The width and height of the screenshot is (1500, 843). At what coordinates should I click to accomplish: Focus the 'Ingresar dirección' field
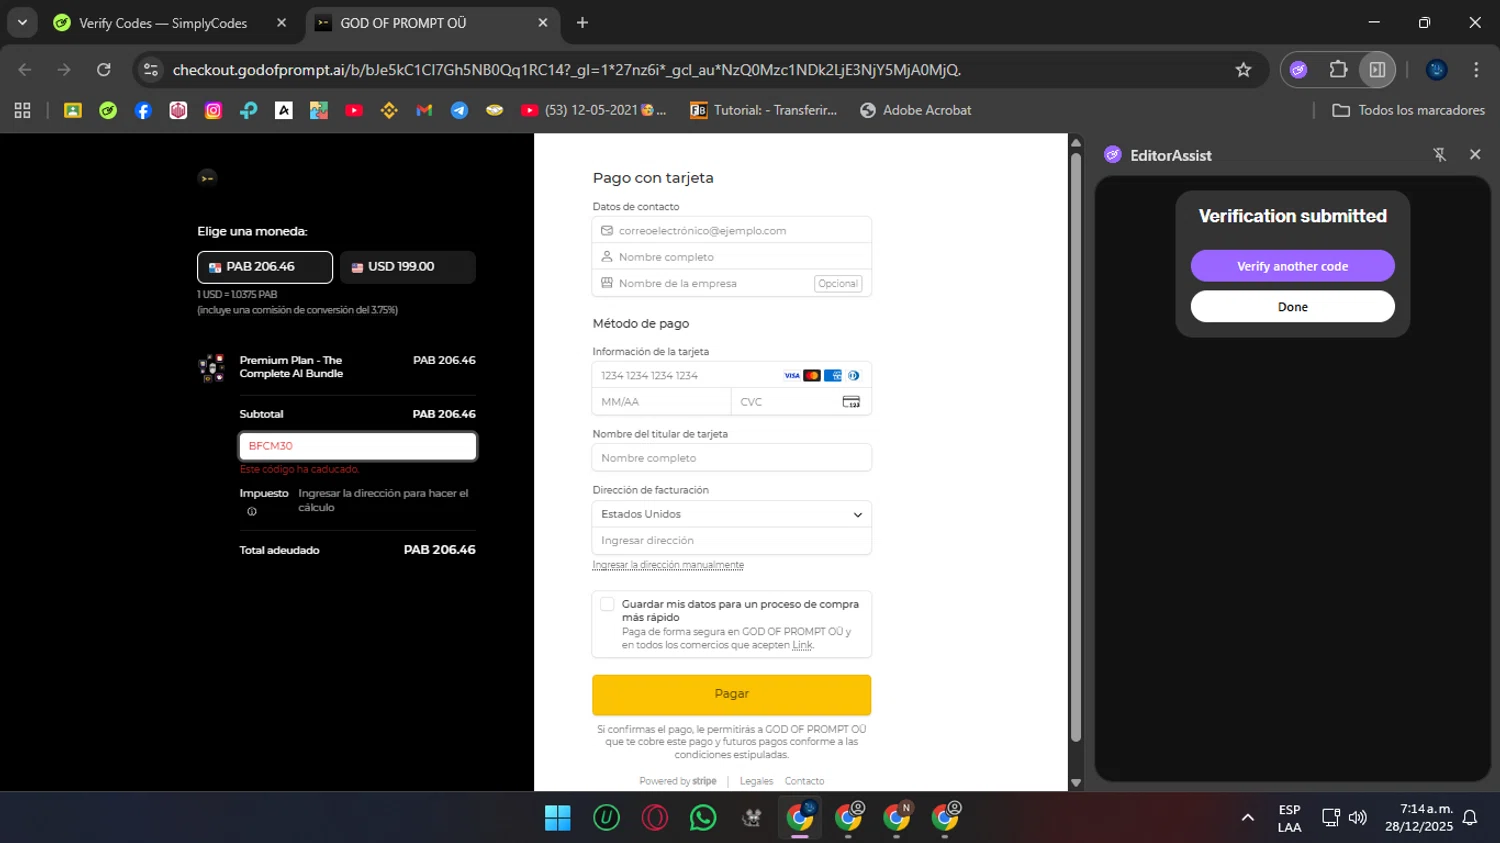(x=732, y=540)
